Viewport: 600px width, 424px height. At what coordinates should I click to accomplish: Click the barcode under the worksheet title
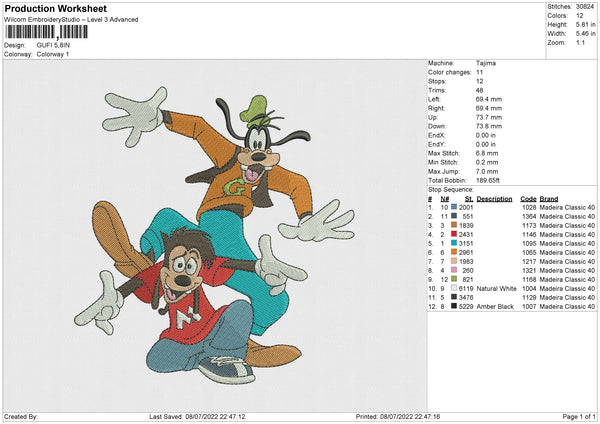pyautogui.click(x=46, y=32)
